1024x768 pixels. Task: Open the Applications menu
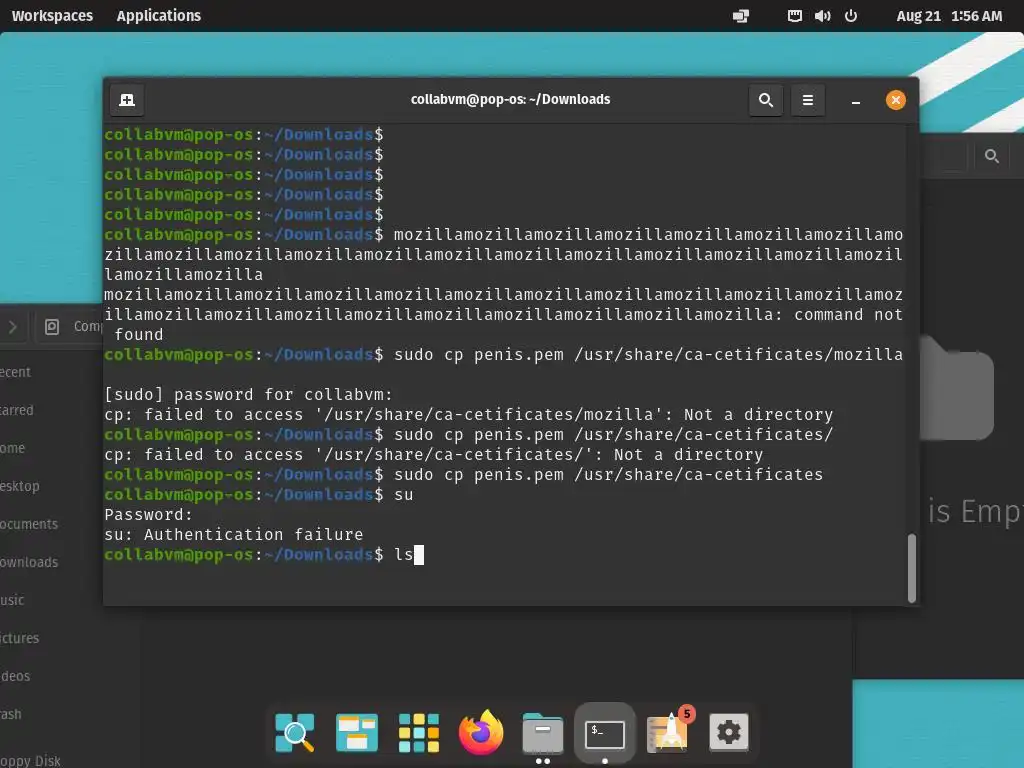159,16
